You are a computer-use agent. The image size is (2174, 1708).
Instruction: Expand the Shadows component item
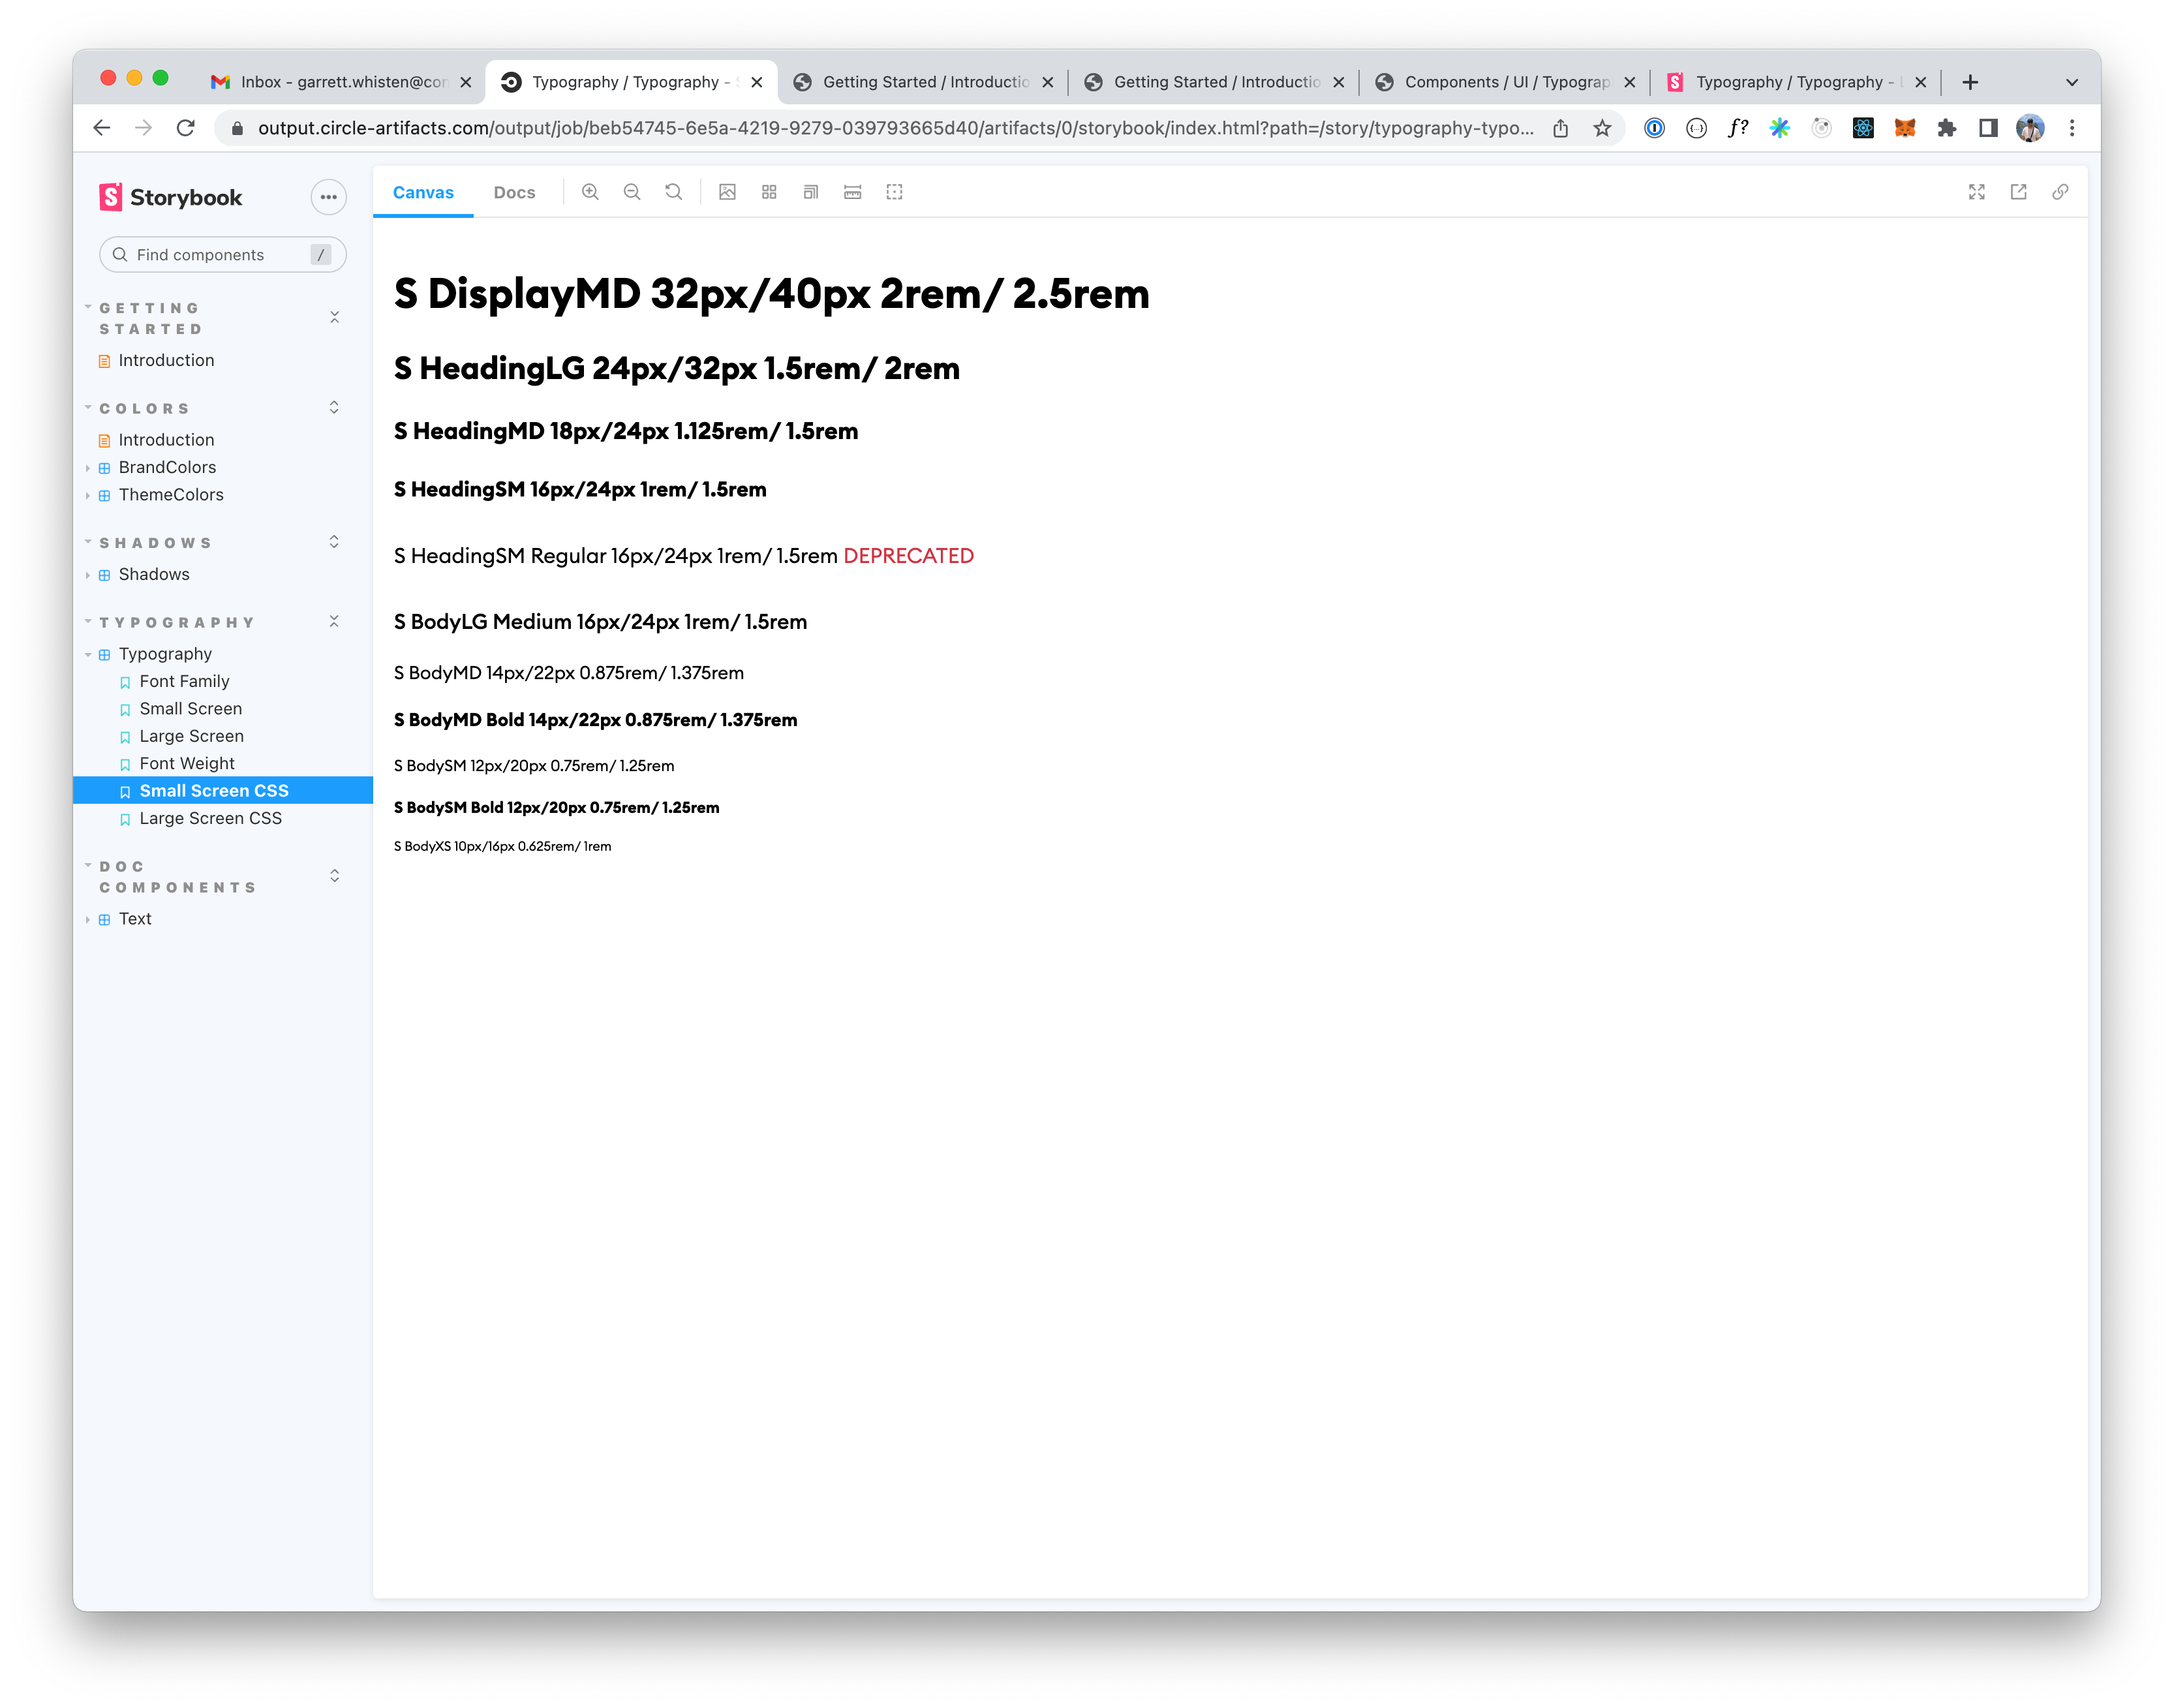[154, 574]
